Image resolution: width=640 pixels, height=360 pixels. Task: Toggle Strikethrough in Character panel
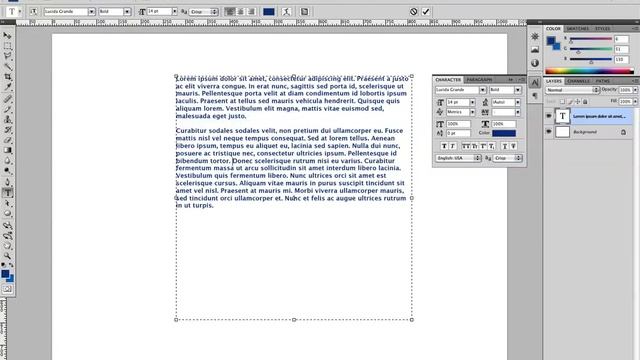513,146
